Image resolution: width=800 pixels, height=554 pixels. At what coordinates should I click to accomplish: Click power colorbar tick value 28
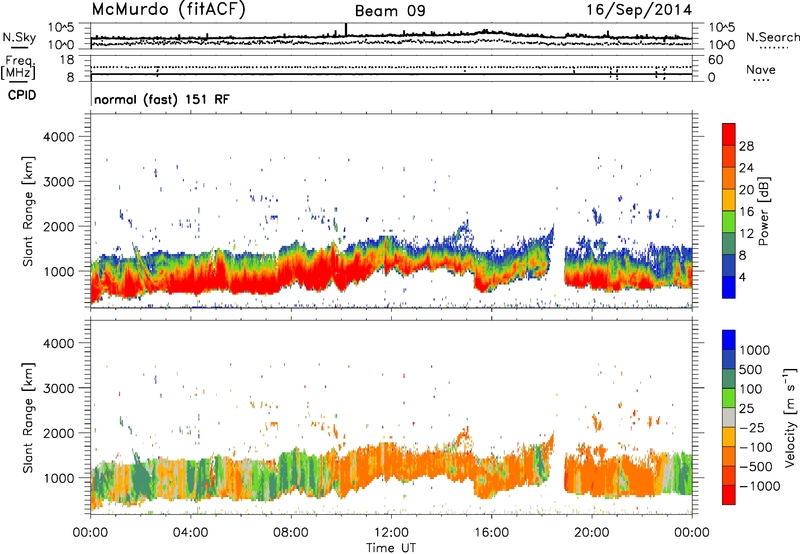tap(746, 146)
